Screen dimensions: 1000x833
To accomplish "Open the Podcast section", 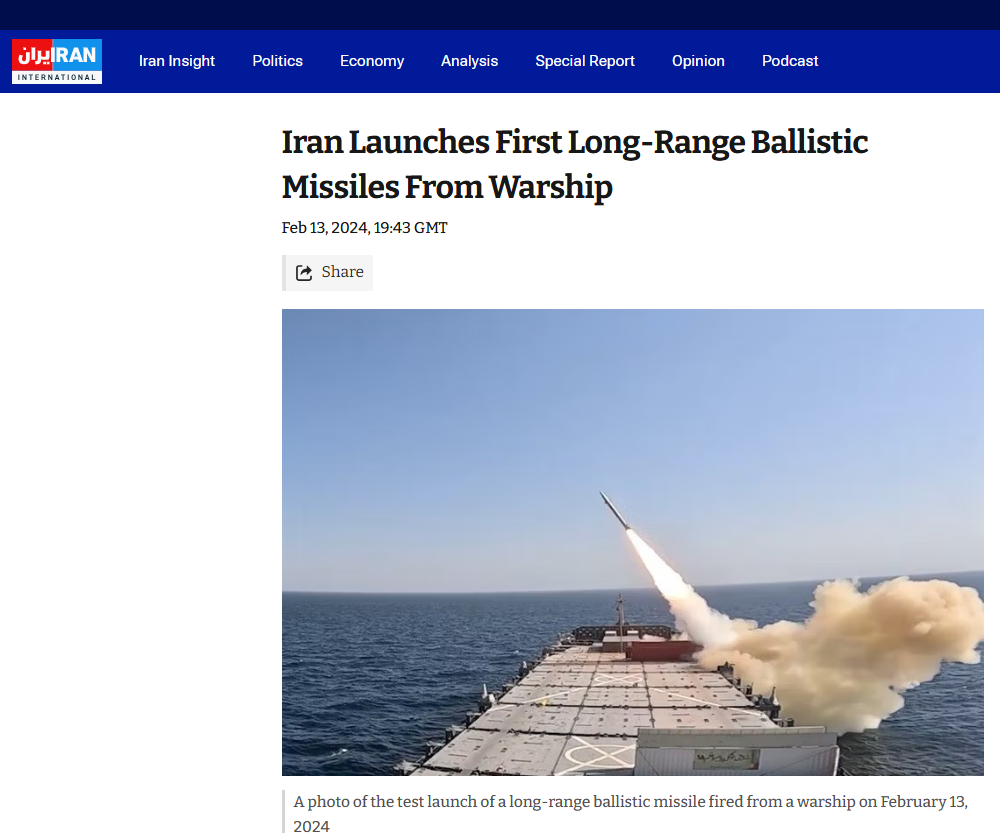I will point(790,61).
